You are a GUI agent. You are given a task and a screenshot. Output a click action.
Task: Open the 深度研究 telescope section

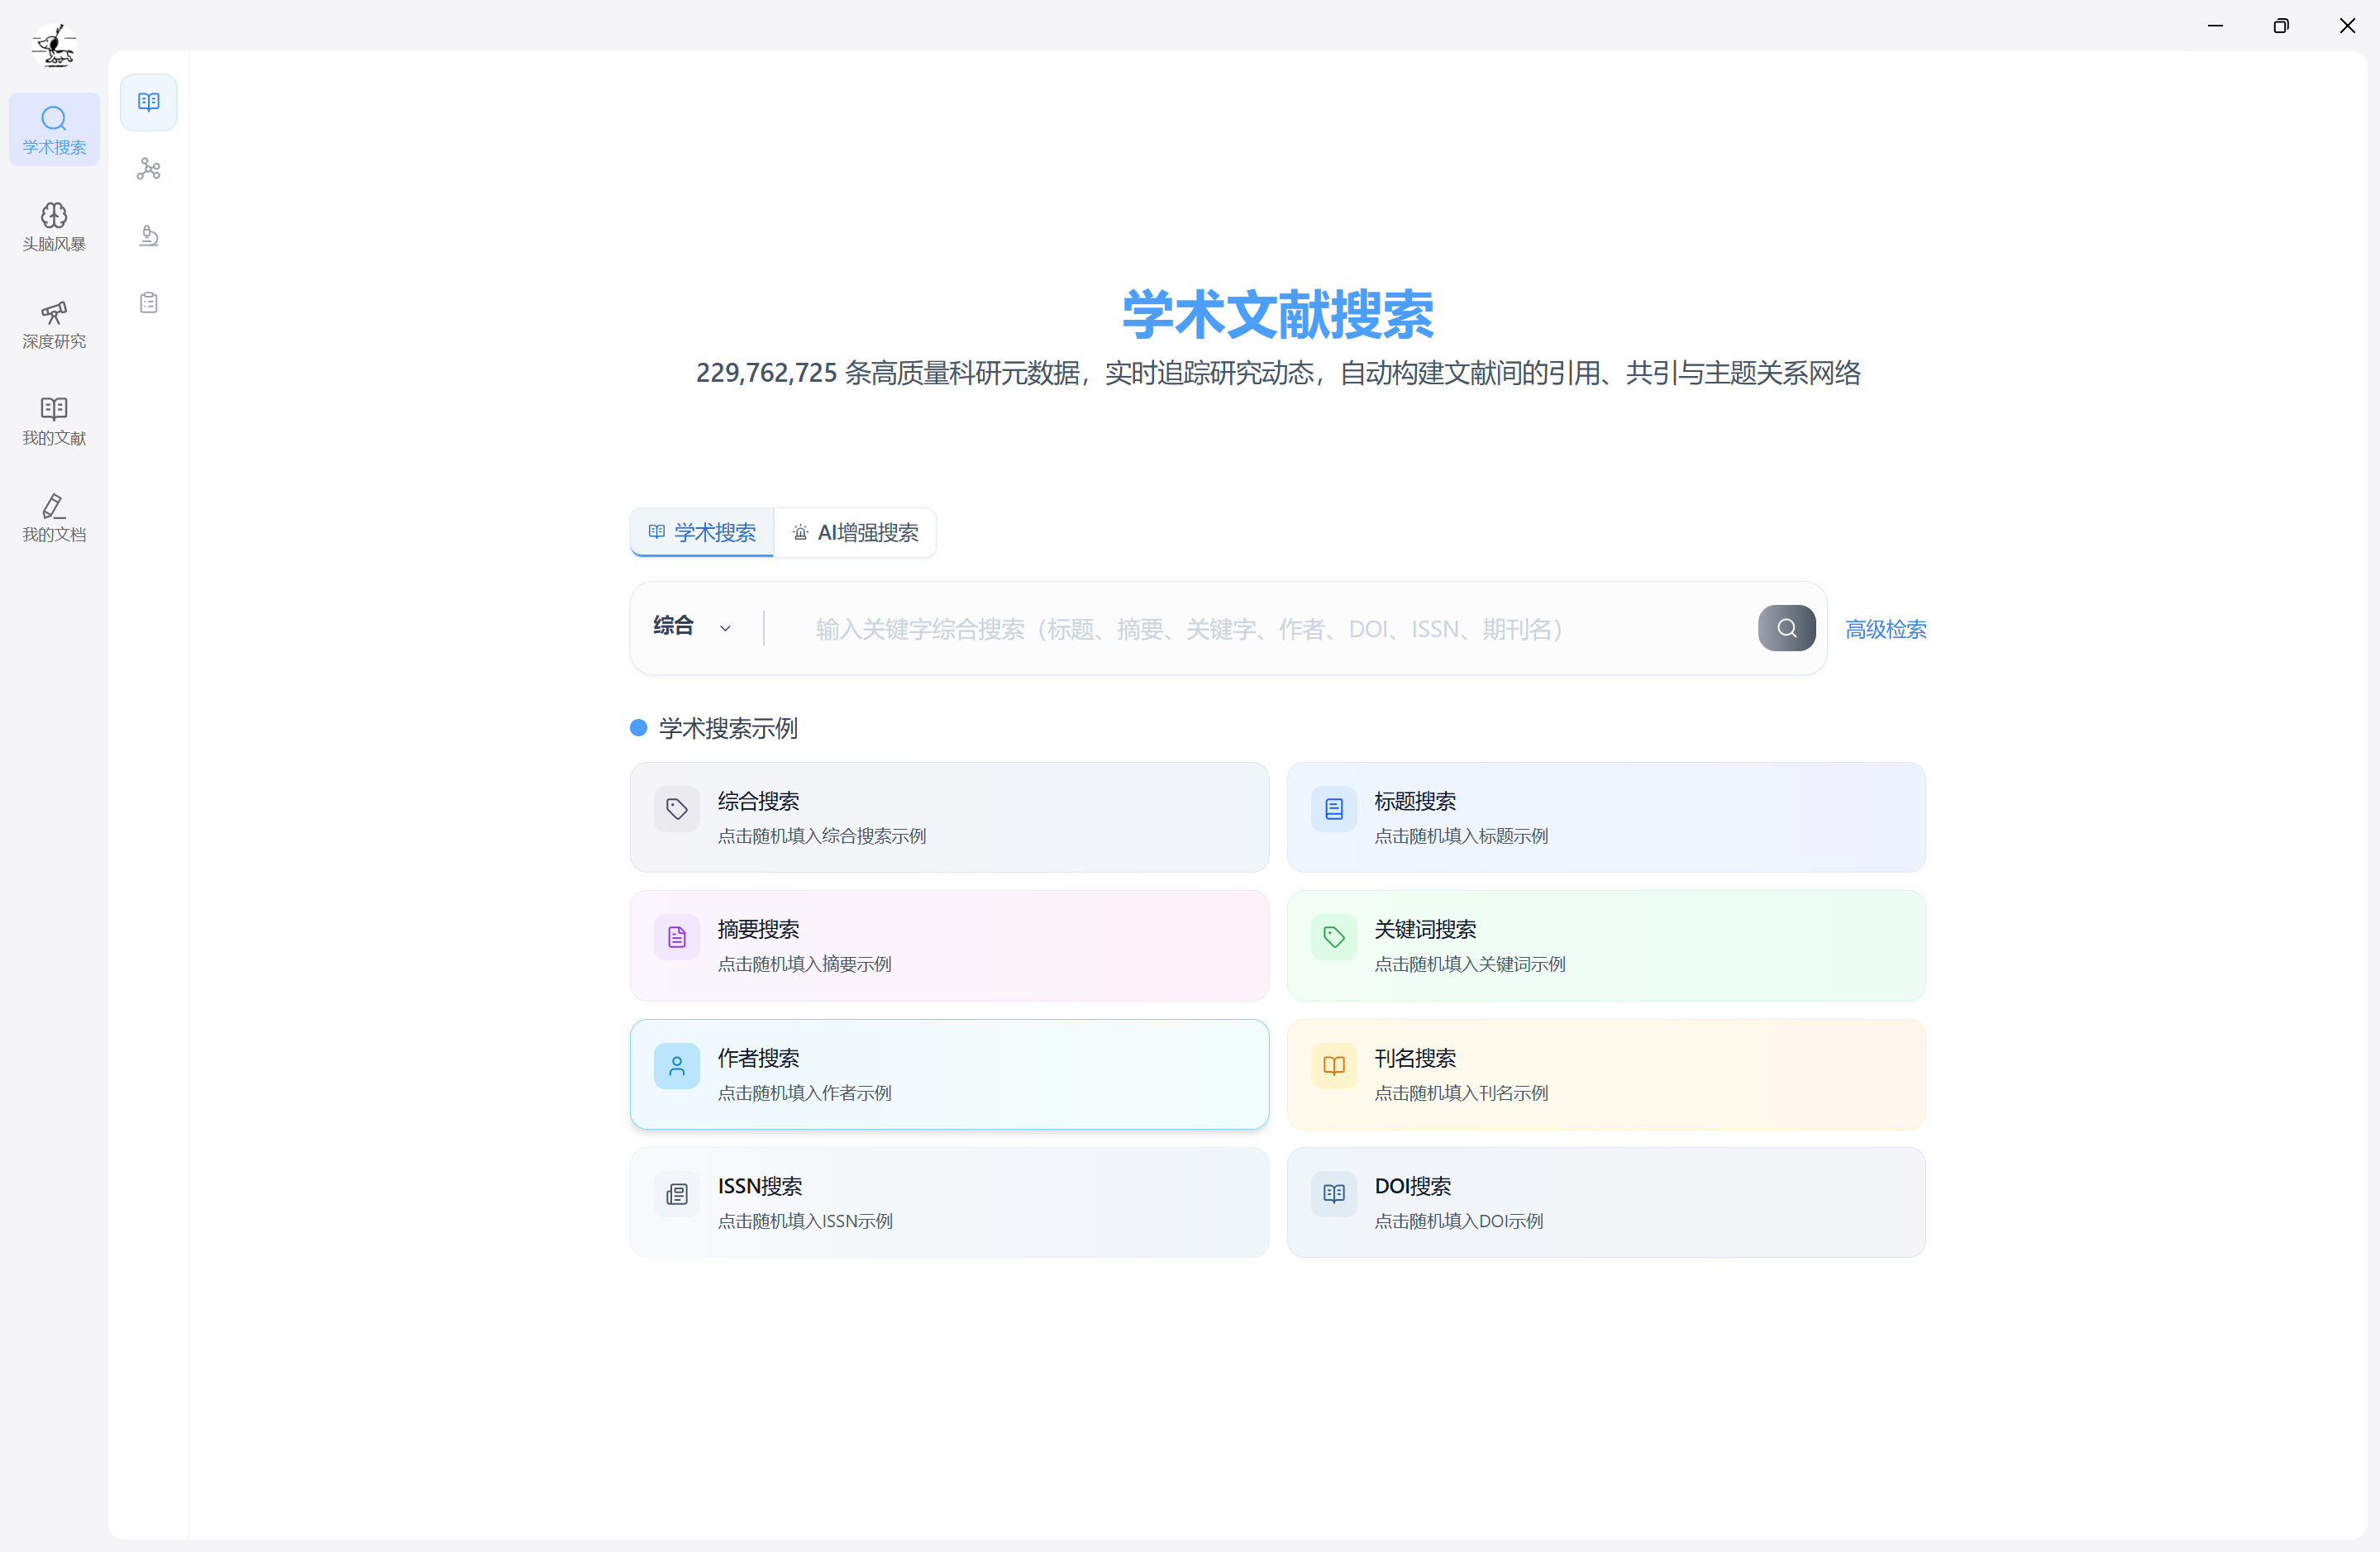(54, 324)
